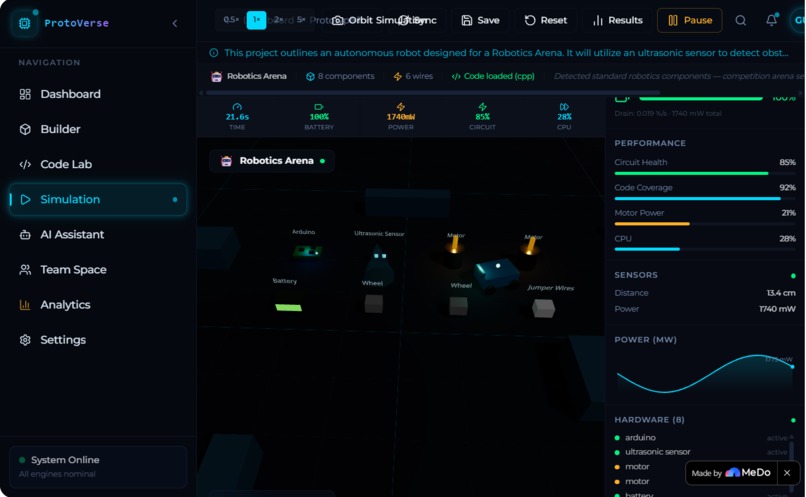Click the 6 wires lightning icon
806x497 pixels.
pos(397,76)
